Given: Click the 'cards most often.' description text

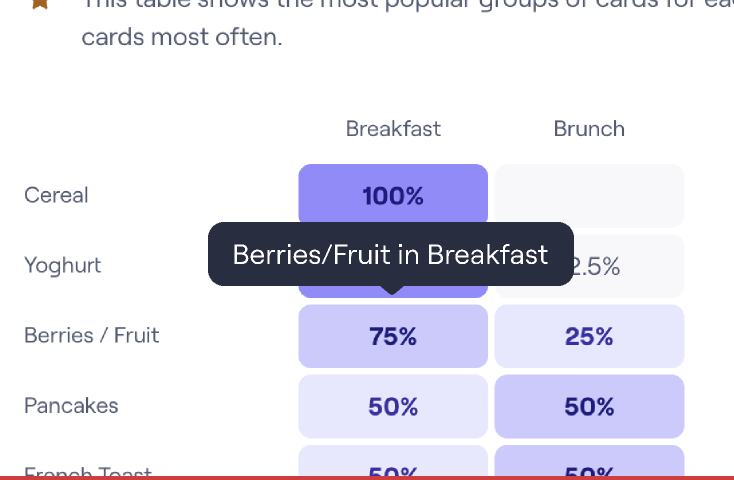Looking at the screenshot, I should coord(182,37).
